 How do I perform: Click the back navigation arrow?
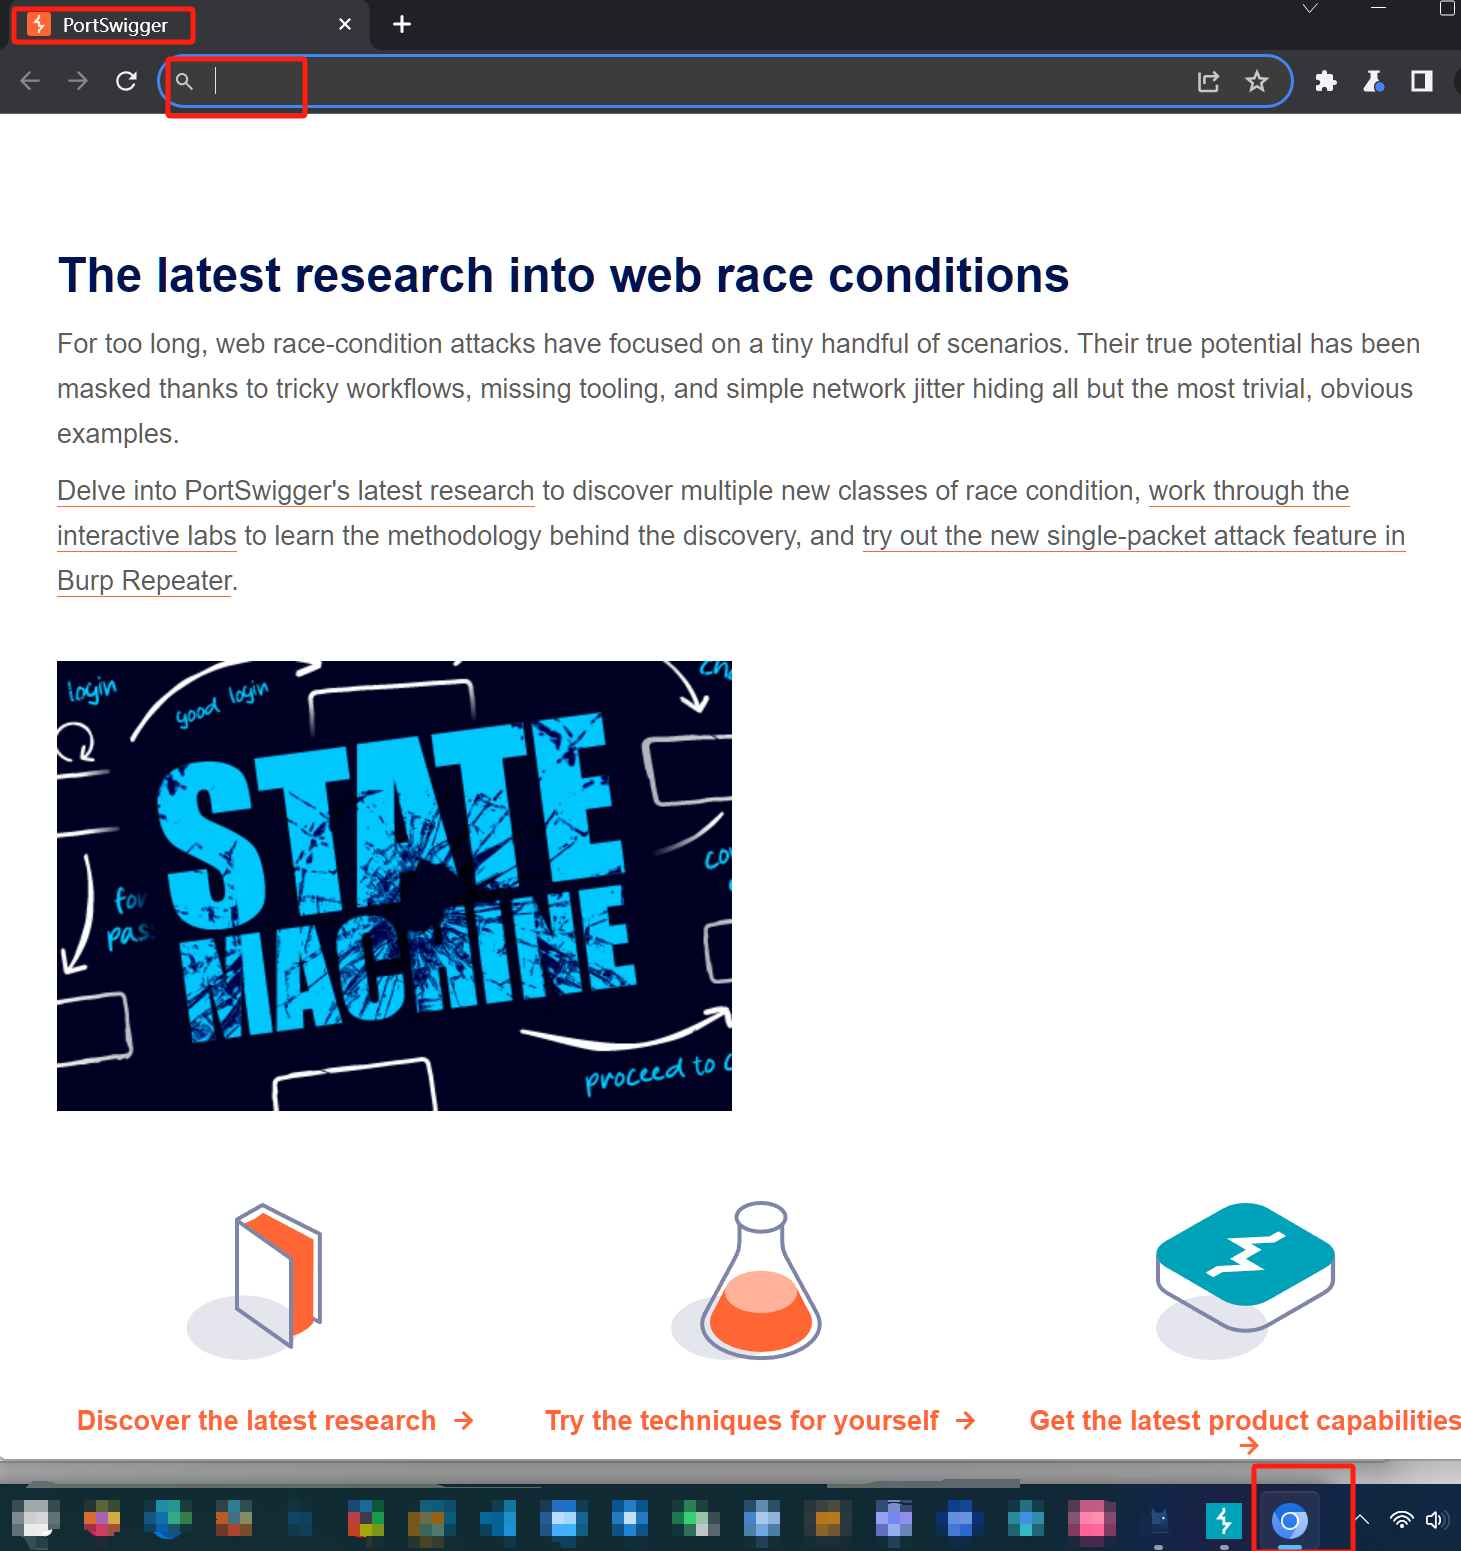tap(30, 81)
